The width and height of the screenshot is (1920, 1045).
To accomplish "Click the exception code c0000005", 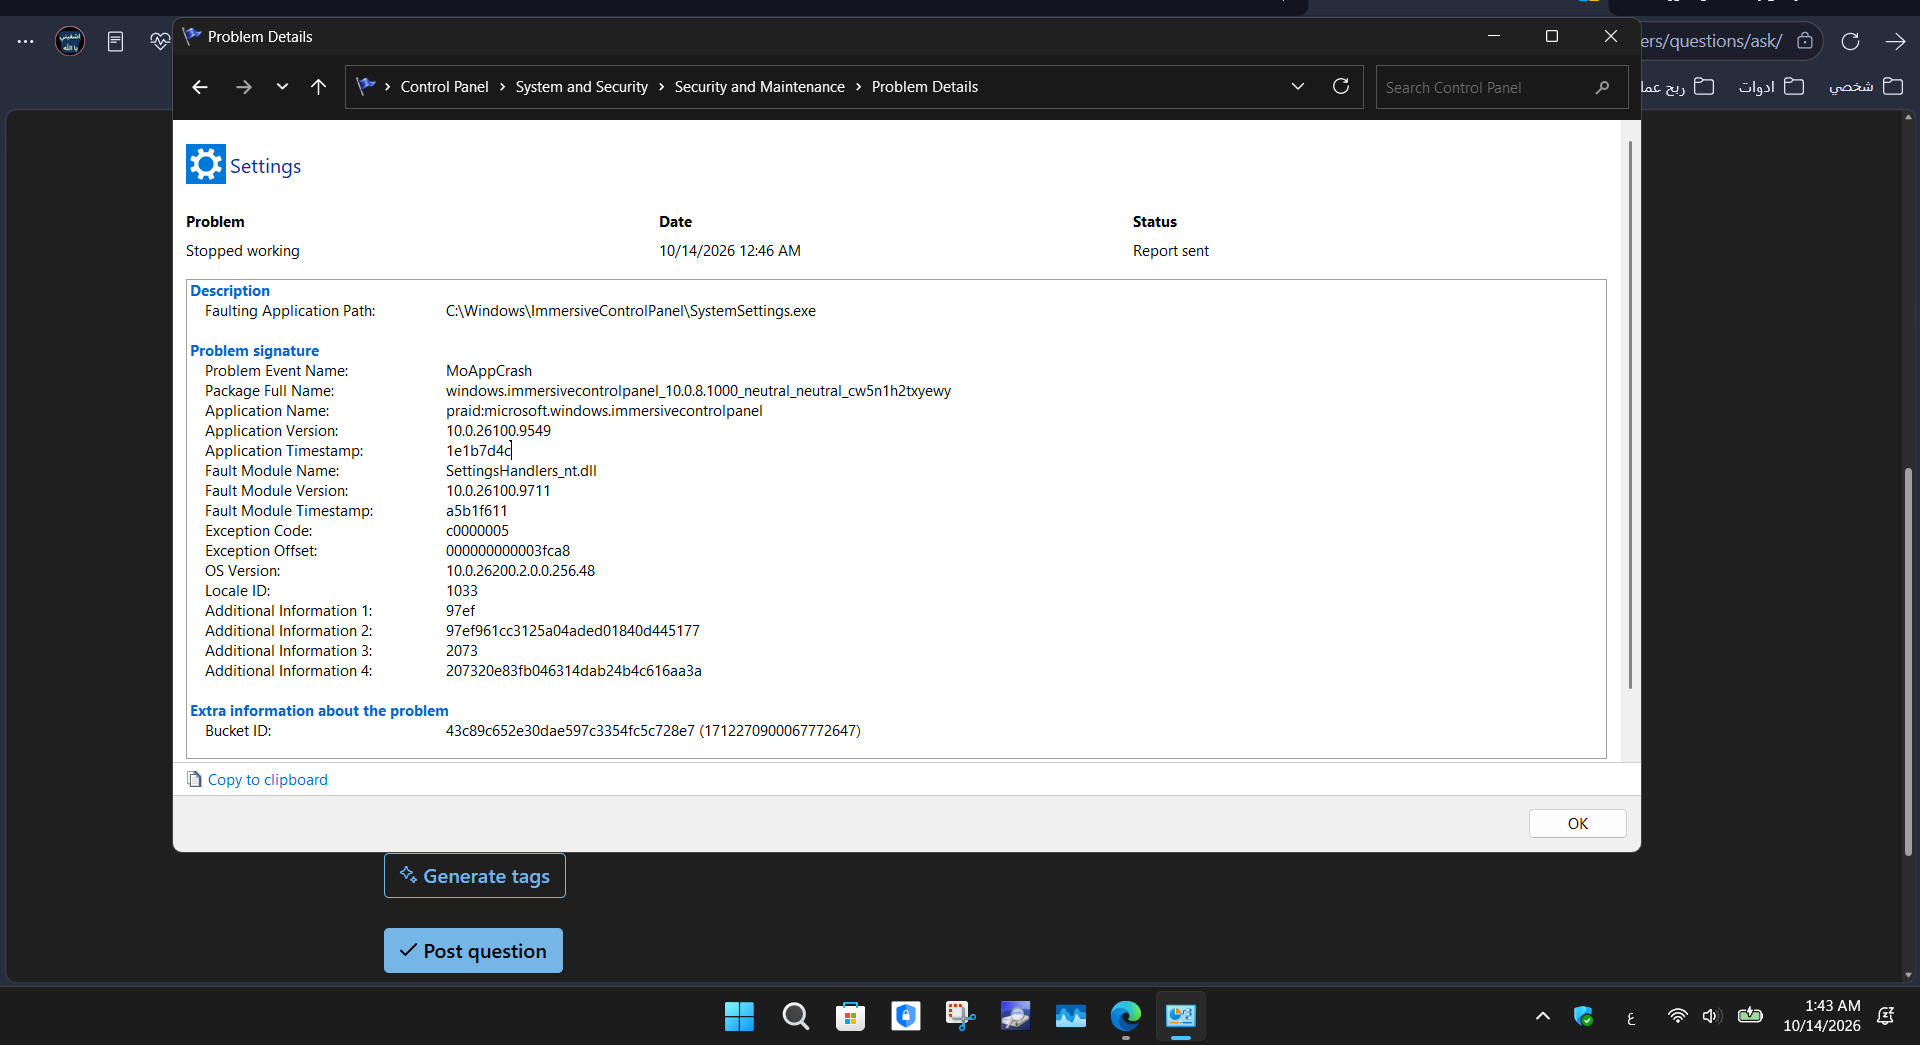I will 477,531.
